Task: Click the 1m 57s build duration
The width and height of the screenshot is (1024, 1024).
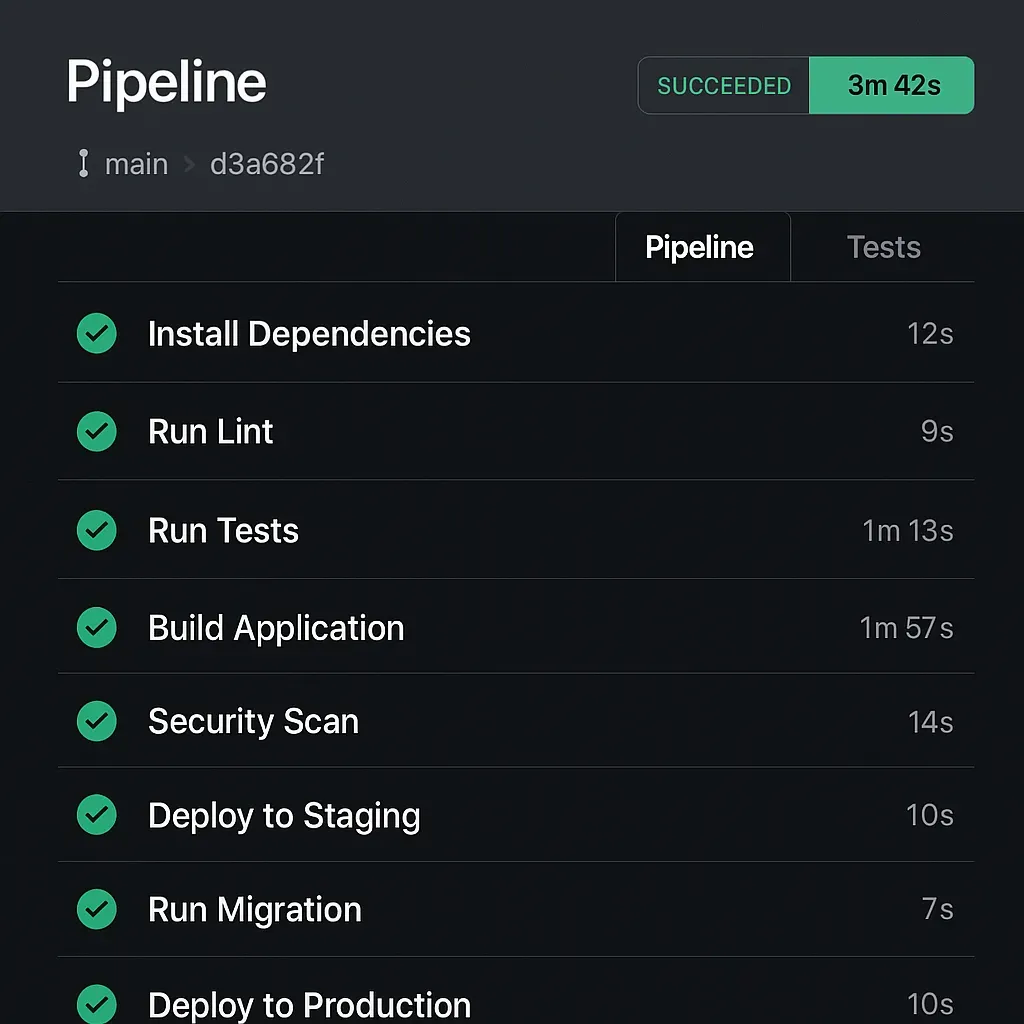Action: coord(906,628)
